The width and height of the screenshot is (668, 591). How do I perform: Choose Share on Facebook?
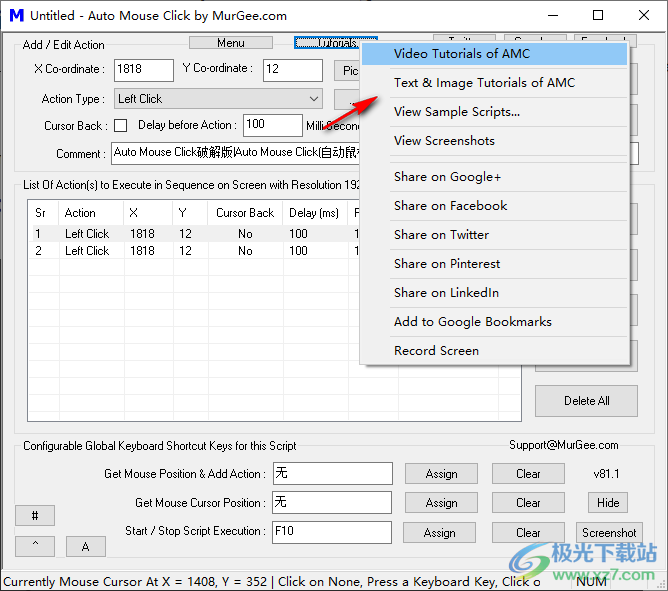coord(494,206)
